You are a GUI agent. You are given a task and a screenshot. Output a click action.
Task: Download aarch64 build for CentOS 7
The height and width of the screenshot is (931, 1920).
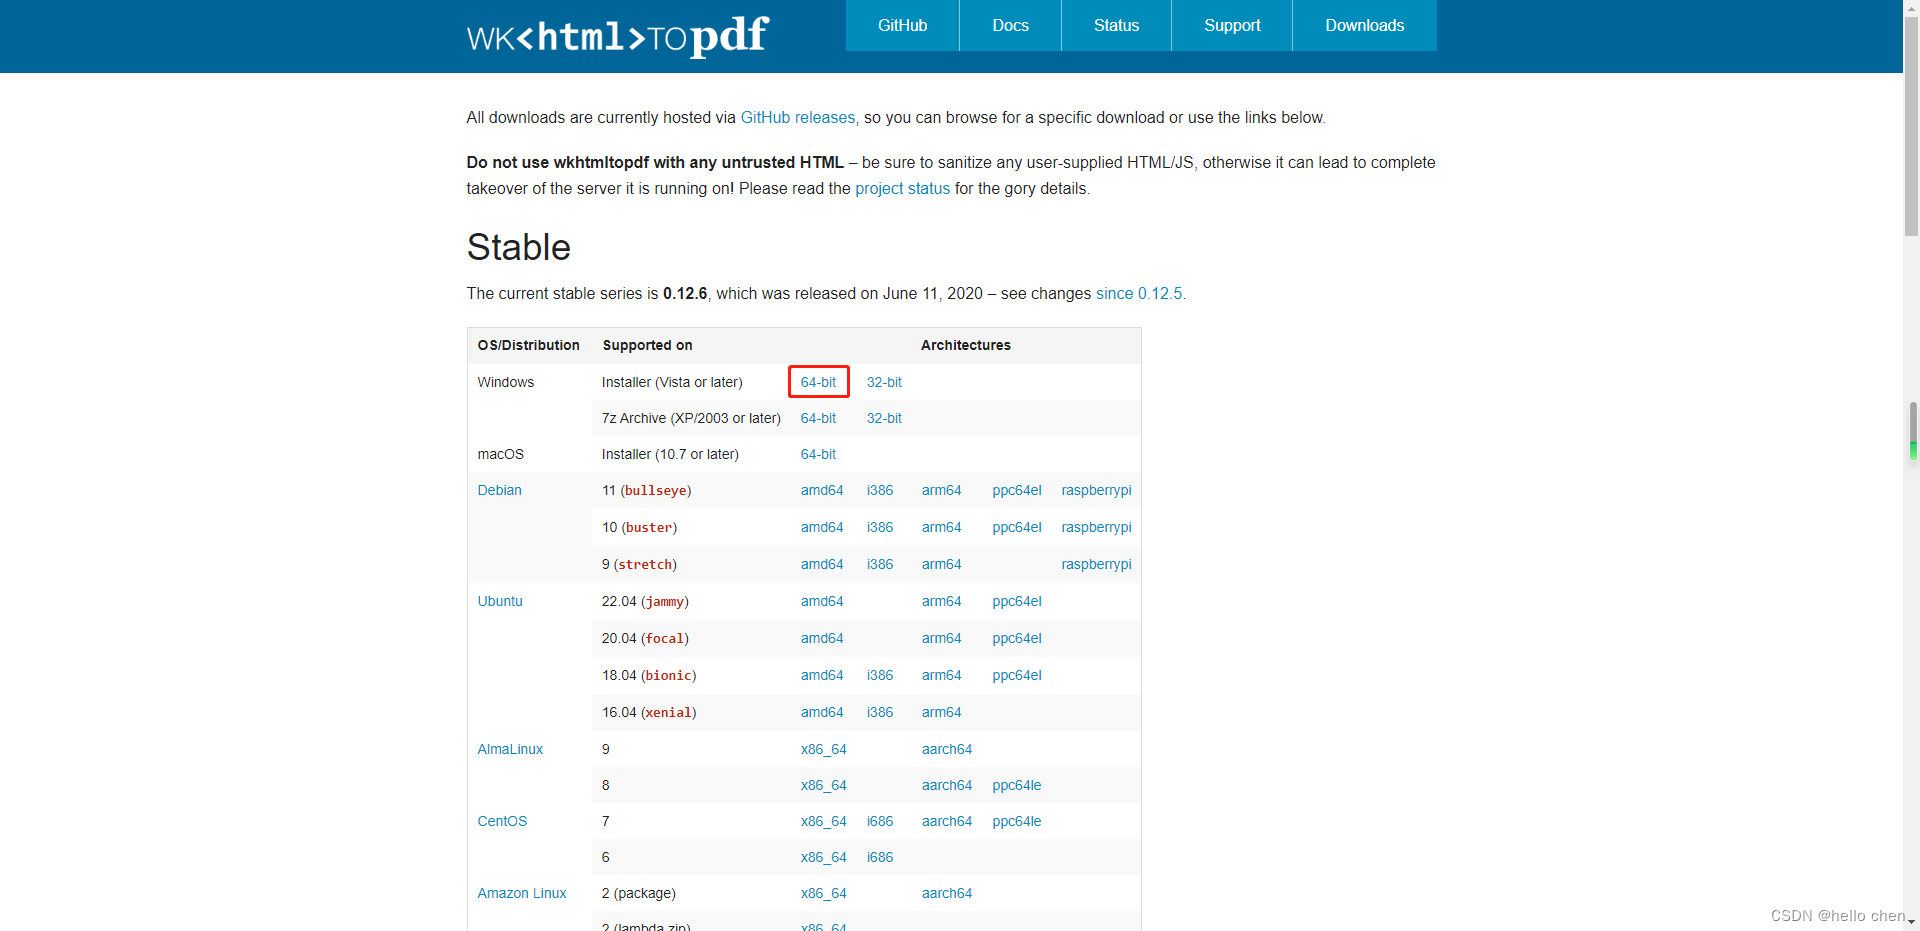pyautogui.click(x=946, y=821)
